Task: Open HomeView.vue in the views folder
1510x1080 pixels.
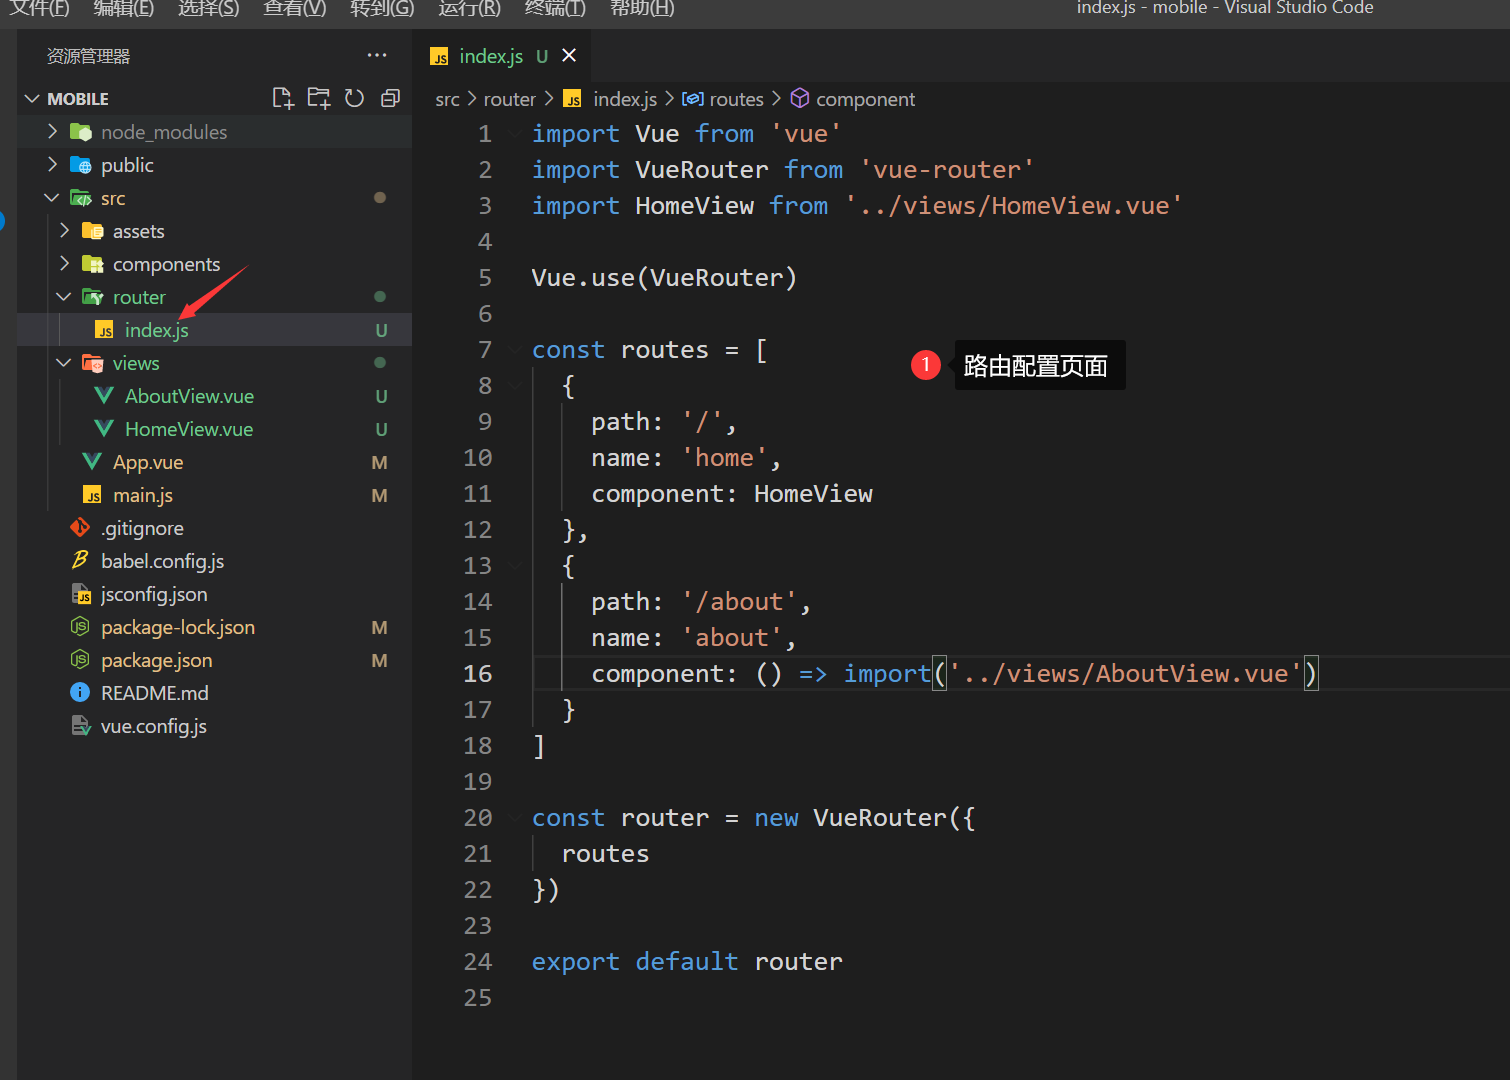Action: pyautogui.click(x=188, y=429)
